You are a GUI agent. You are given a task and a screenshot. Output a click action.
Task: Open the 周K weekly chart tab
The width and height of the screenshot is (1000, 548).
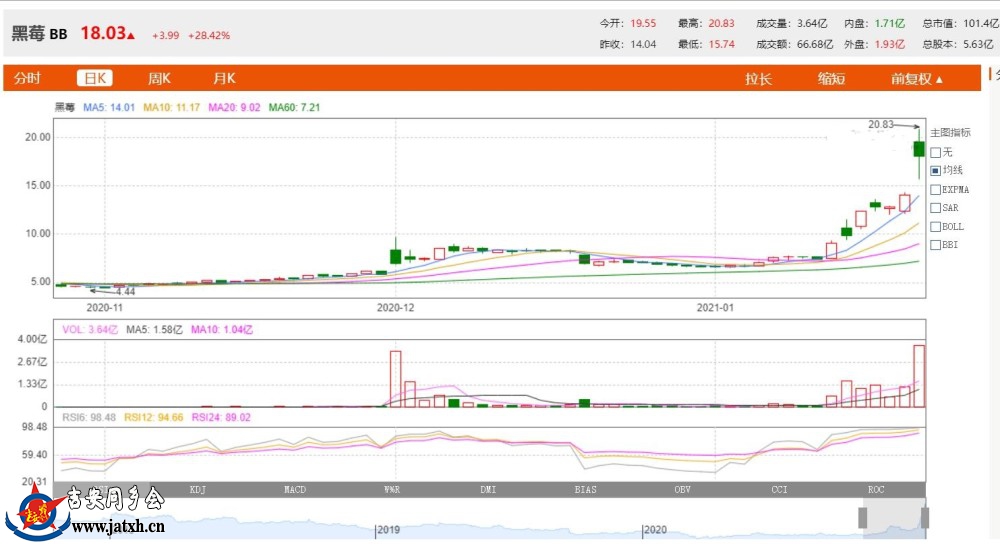click(159, 78)
